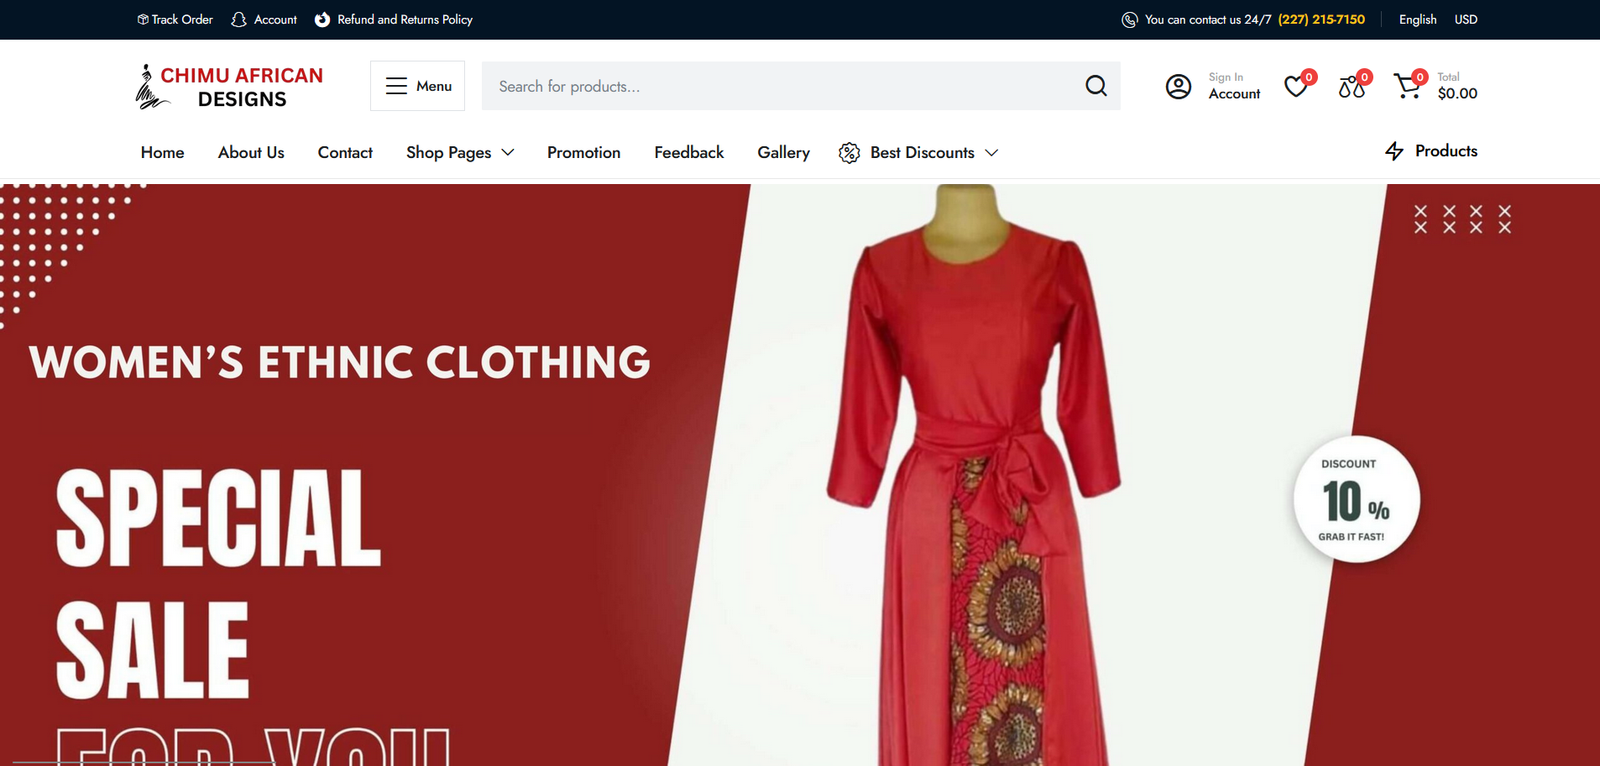Expand the Best Discounts dropdown arrow
Image resolution: width=1600 pixels, height=766 pixels.
[991, 152]
